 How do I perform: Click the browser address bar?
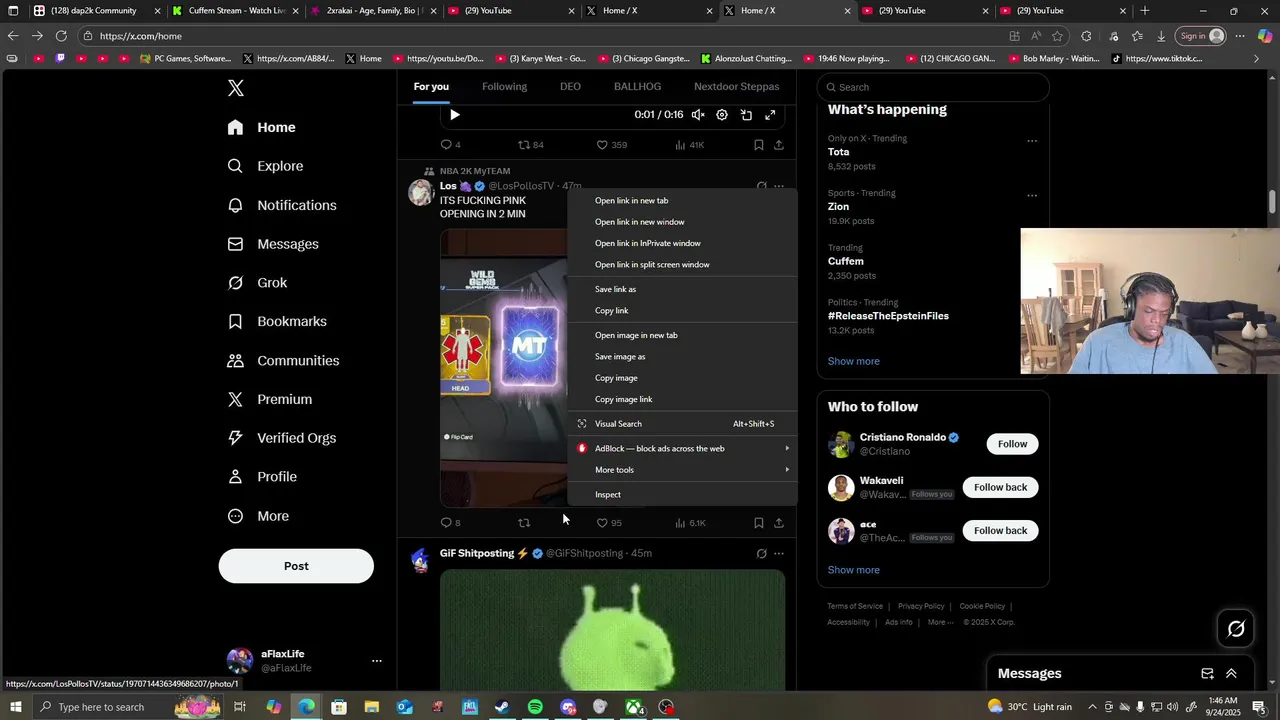(540, 36)
